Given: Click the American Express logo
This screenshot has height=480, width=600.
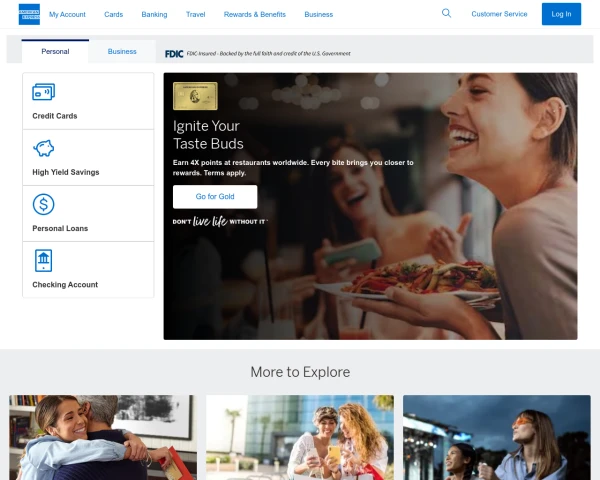Looking at the screenshot, I should coord(29,14).
